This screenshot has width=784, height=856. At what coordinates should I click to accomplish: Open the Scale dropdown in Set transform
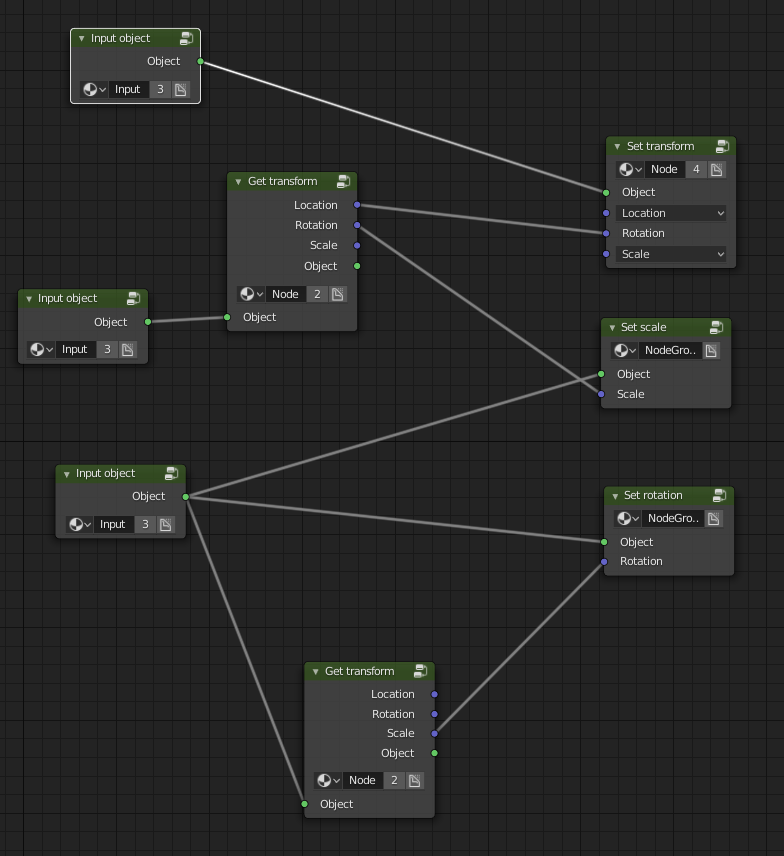point(671,254)
